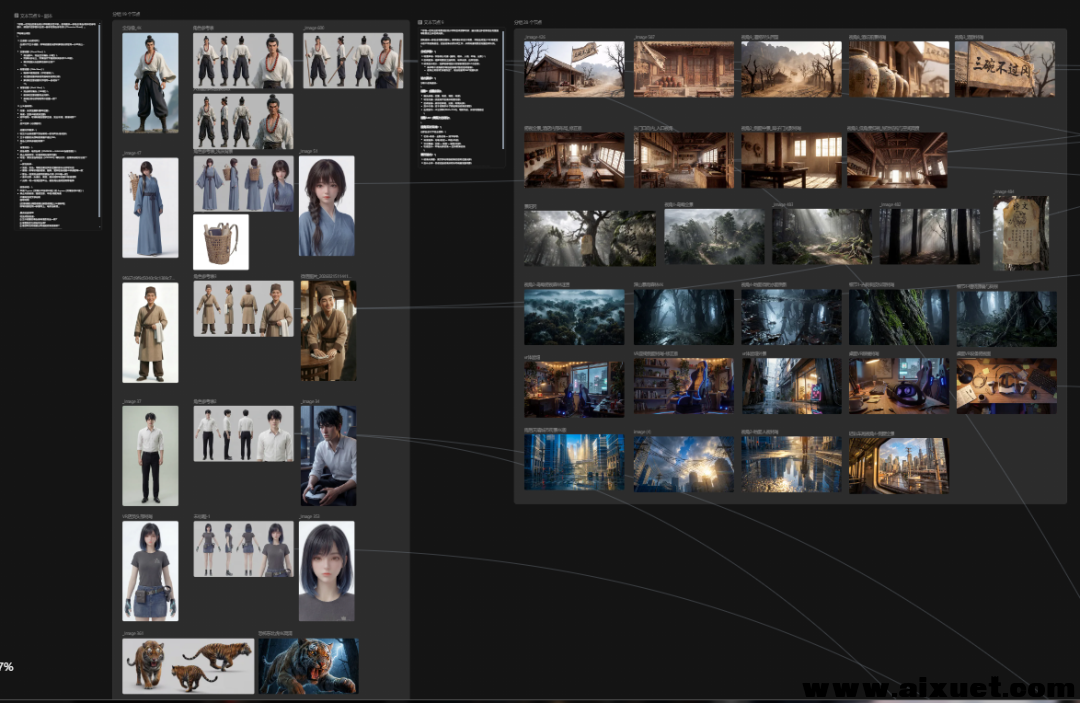This screenshot has width=1080, height=703.
Task: Select the roaring tiger at night image
Action: 309,666
